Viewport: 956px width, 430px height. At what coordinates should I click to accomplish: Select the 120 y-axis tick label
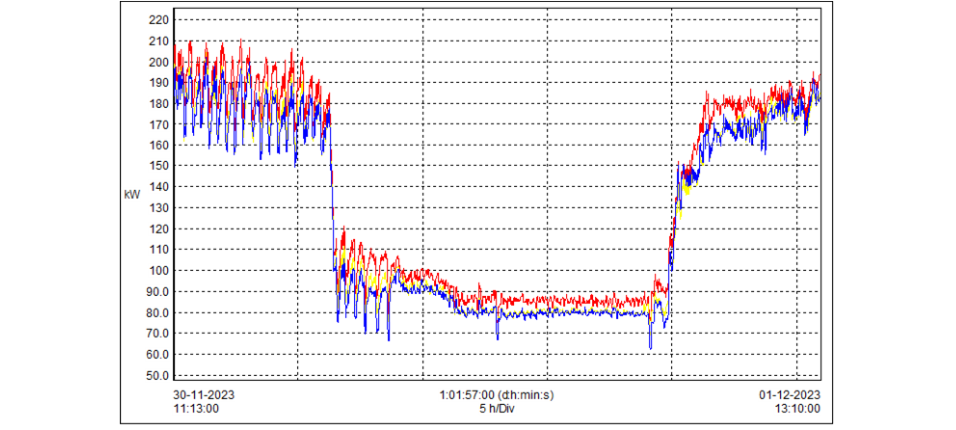click(x=157, y=229)
